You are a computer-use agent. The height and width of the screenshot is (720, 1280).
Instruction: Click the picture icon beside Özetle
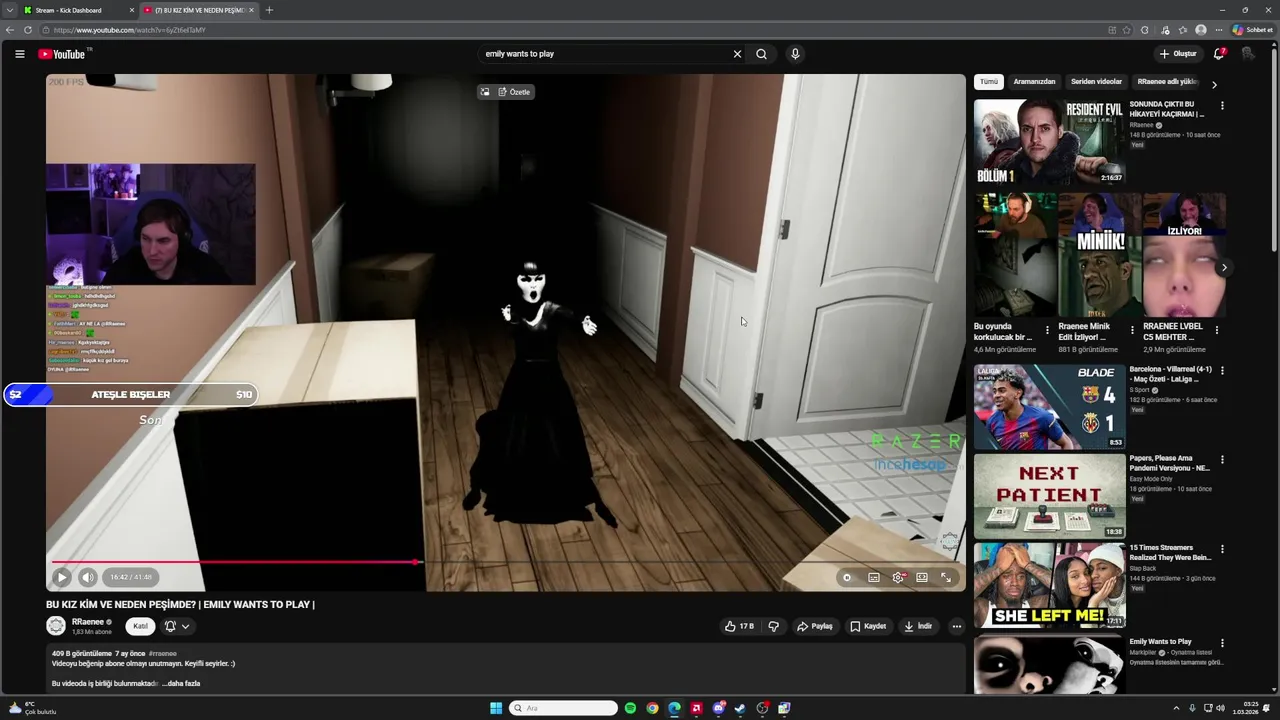(485, 92)
